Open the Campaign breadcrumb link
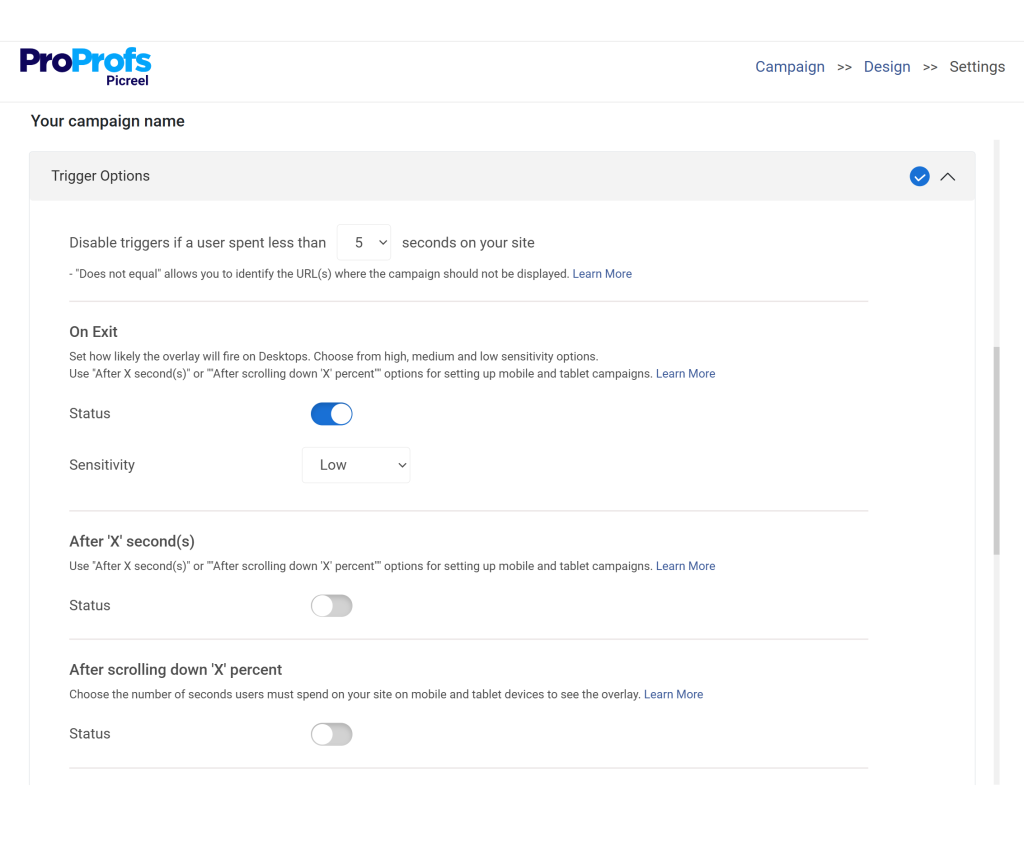Screen dimensions: 1024x851 click(789, 66)
